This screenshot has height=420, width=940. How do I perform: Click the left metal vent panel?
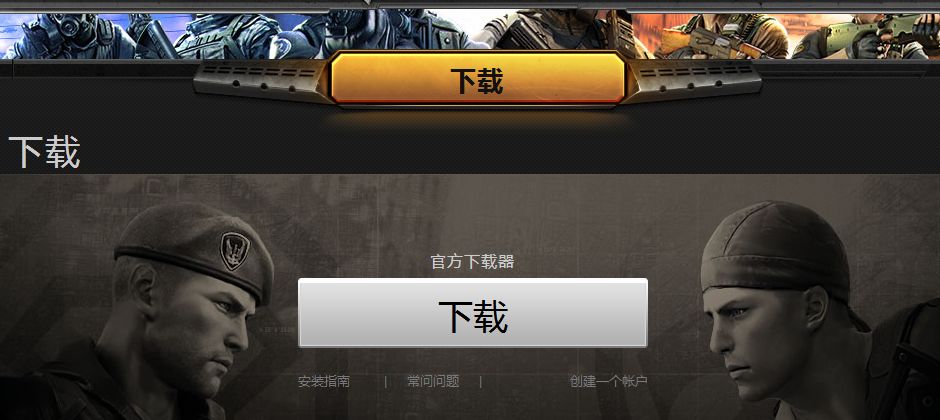[263, 80]
